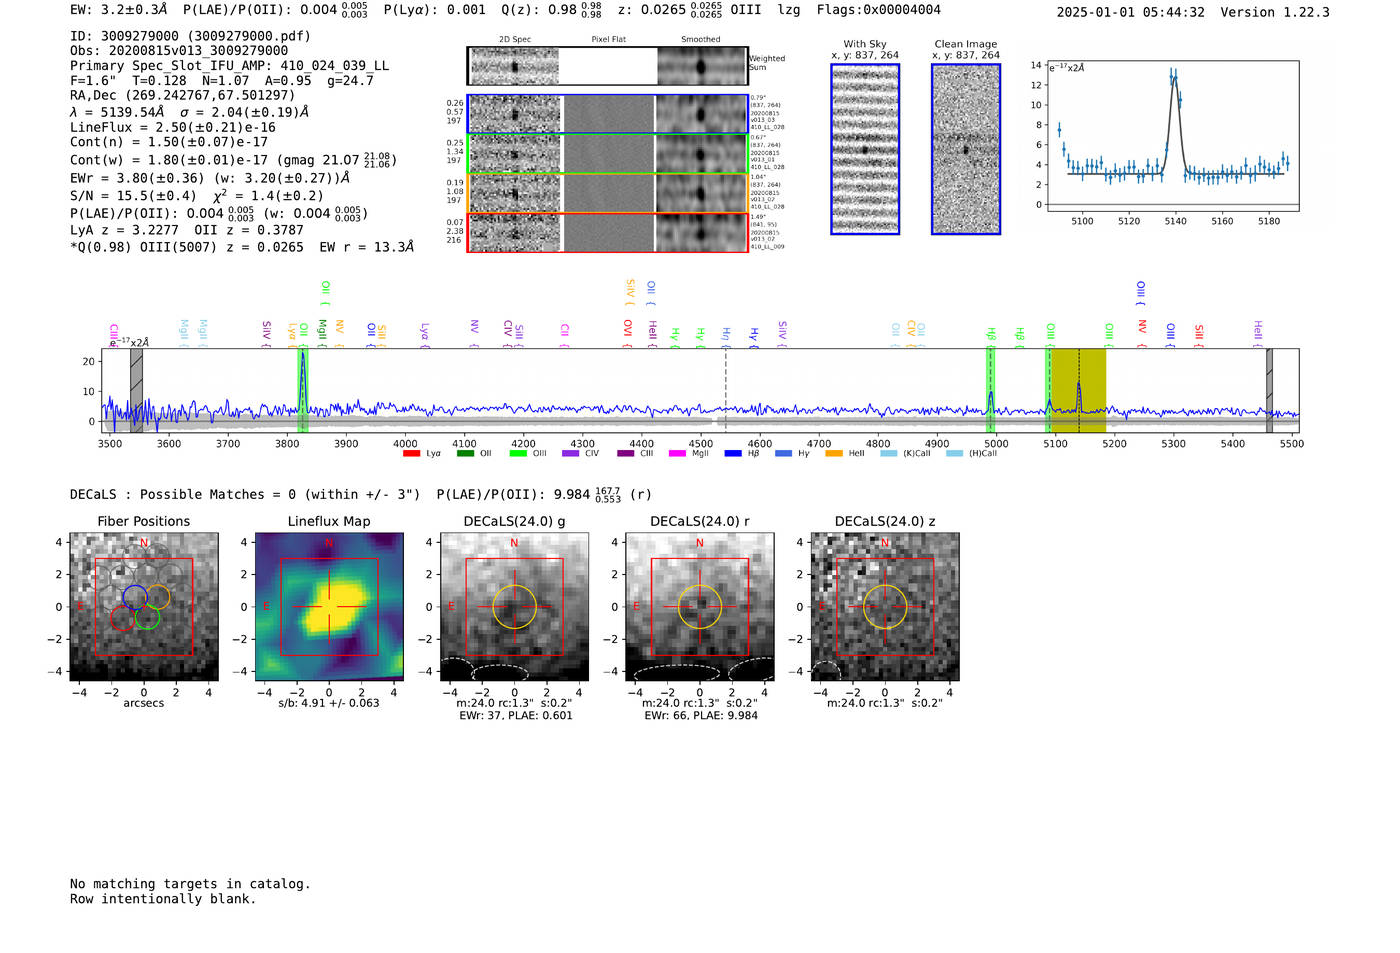
Task: Click the Smoothed column header
Action: (701, 40)
